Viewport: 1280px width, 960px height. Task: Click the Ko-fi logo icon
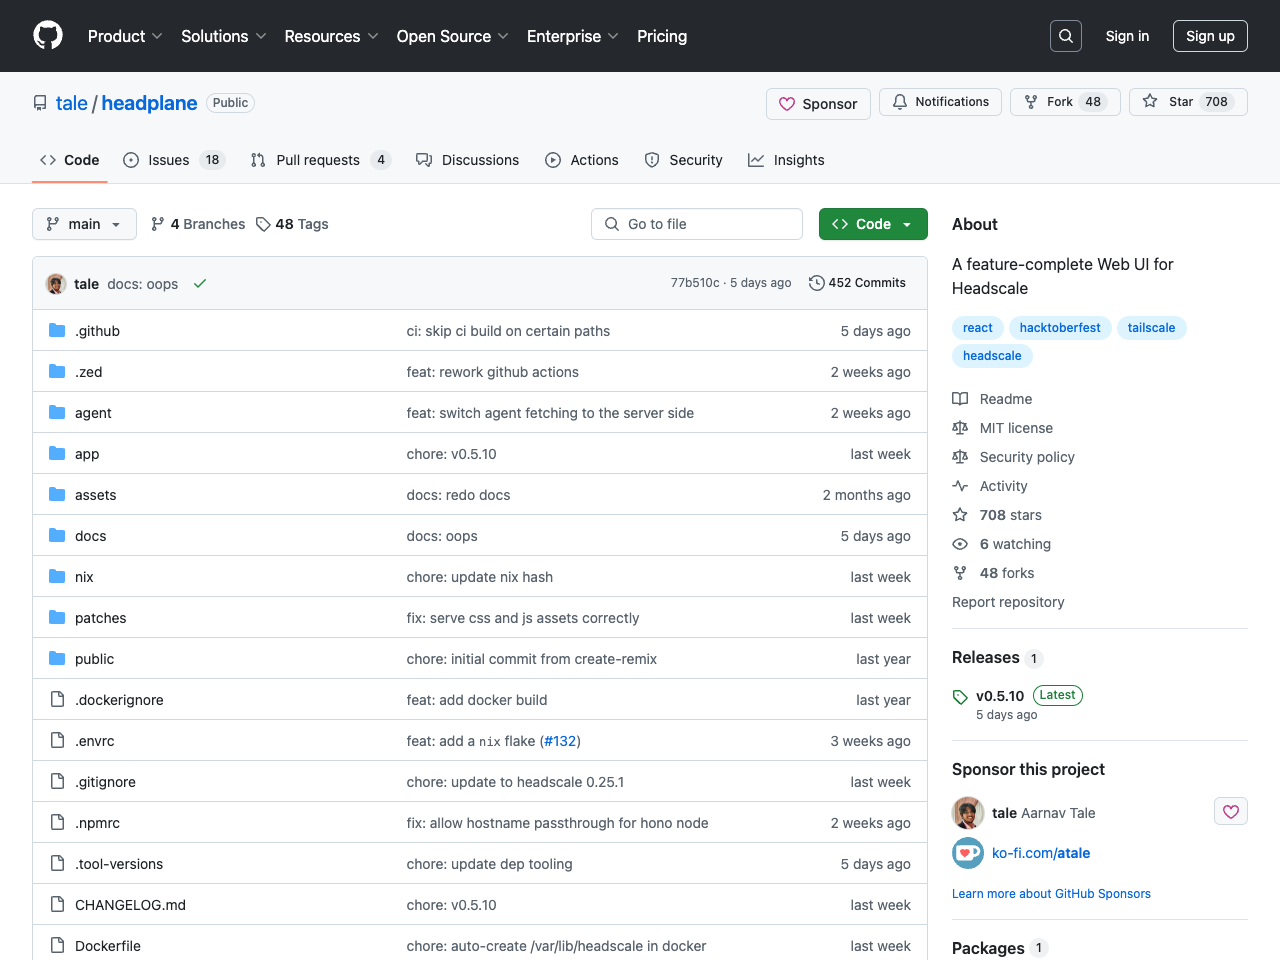(968, 853)
